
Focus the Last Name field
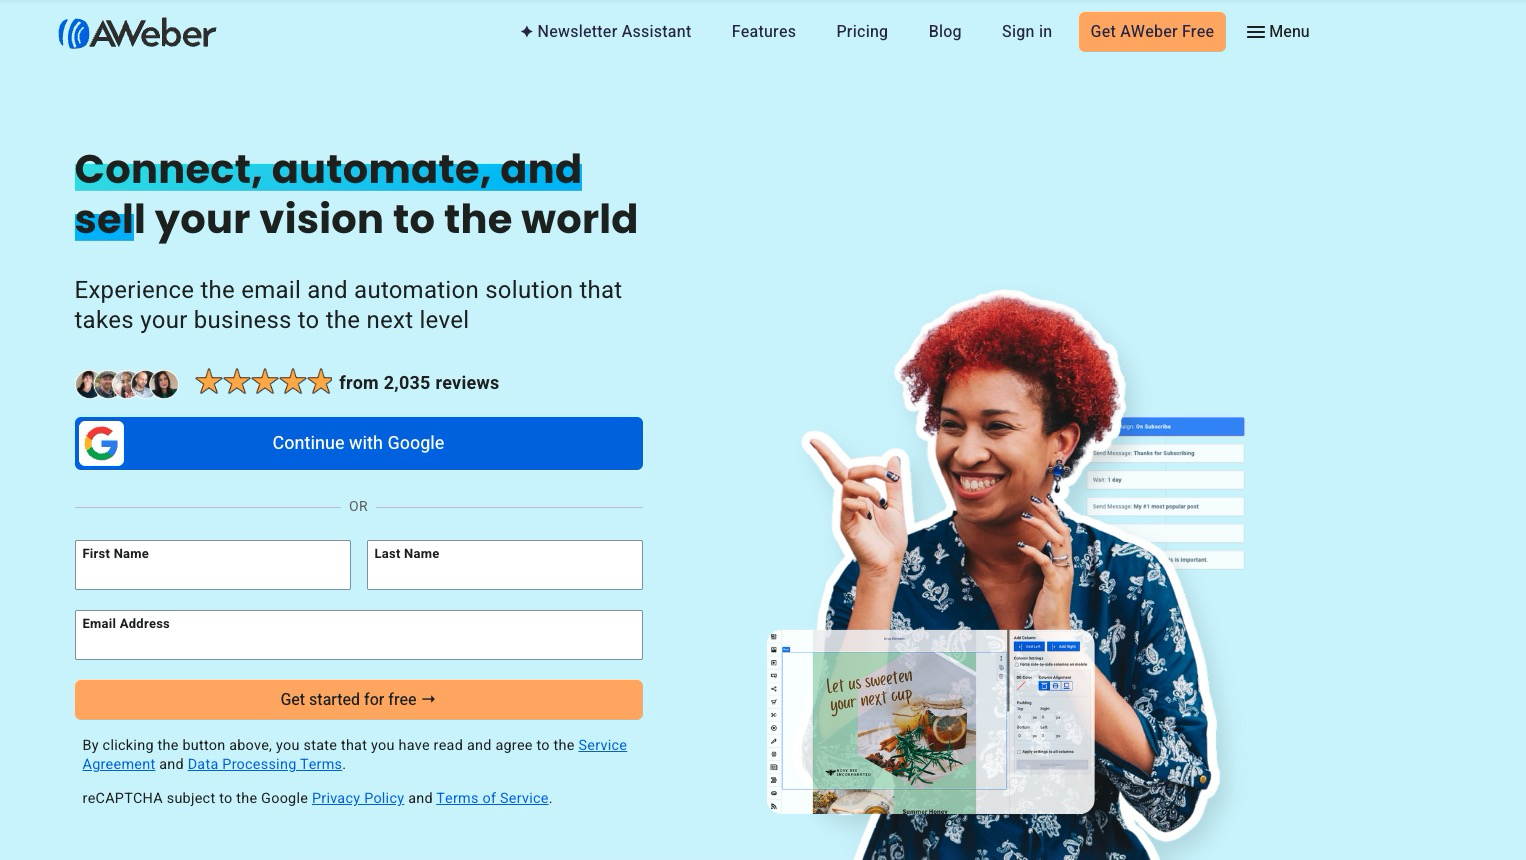[x=505, y=565]
